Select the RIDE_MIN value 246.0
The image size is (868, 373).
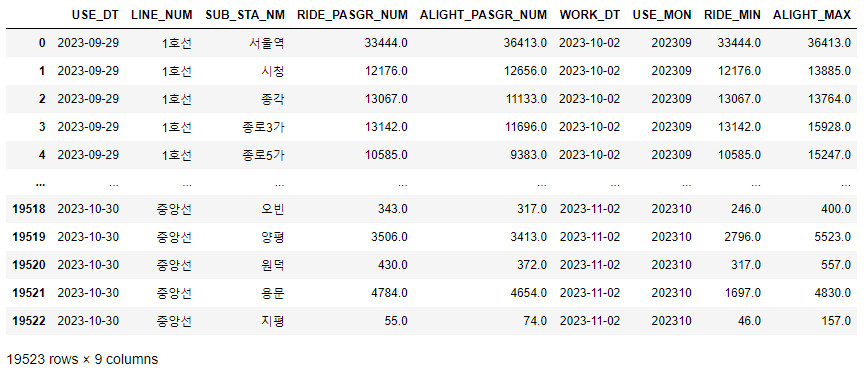[x=745, y=209]
